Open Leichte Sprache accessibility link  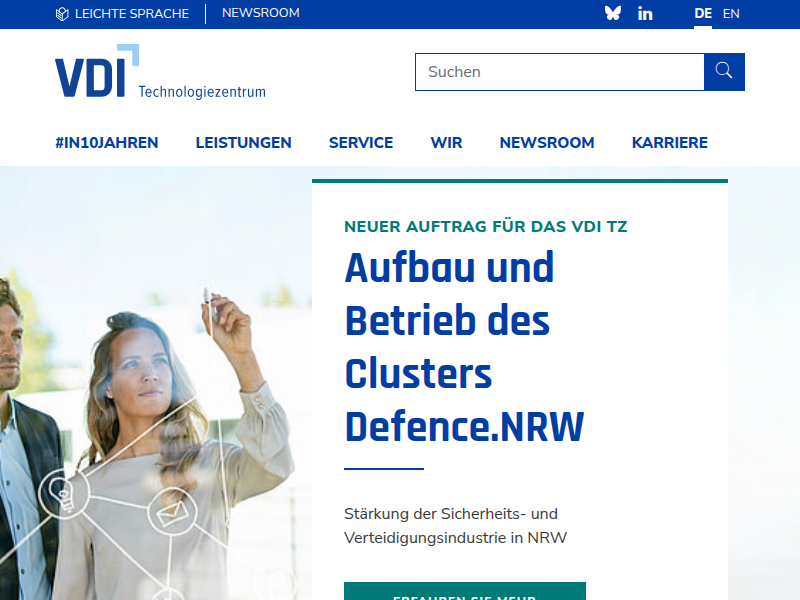[x=122, y=14]
